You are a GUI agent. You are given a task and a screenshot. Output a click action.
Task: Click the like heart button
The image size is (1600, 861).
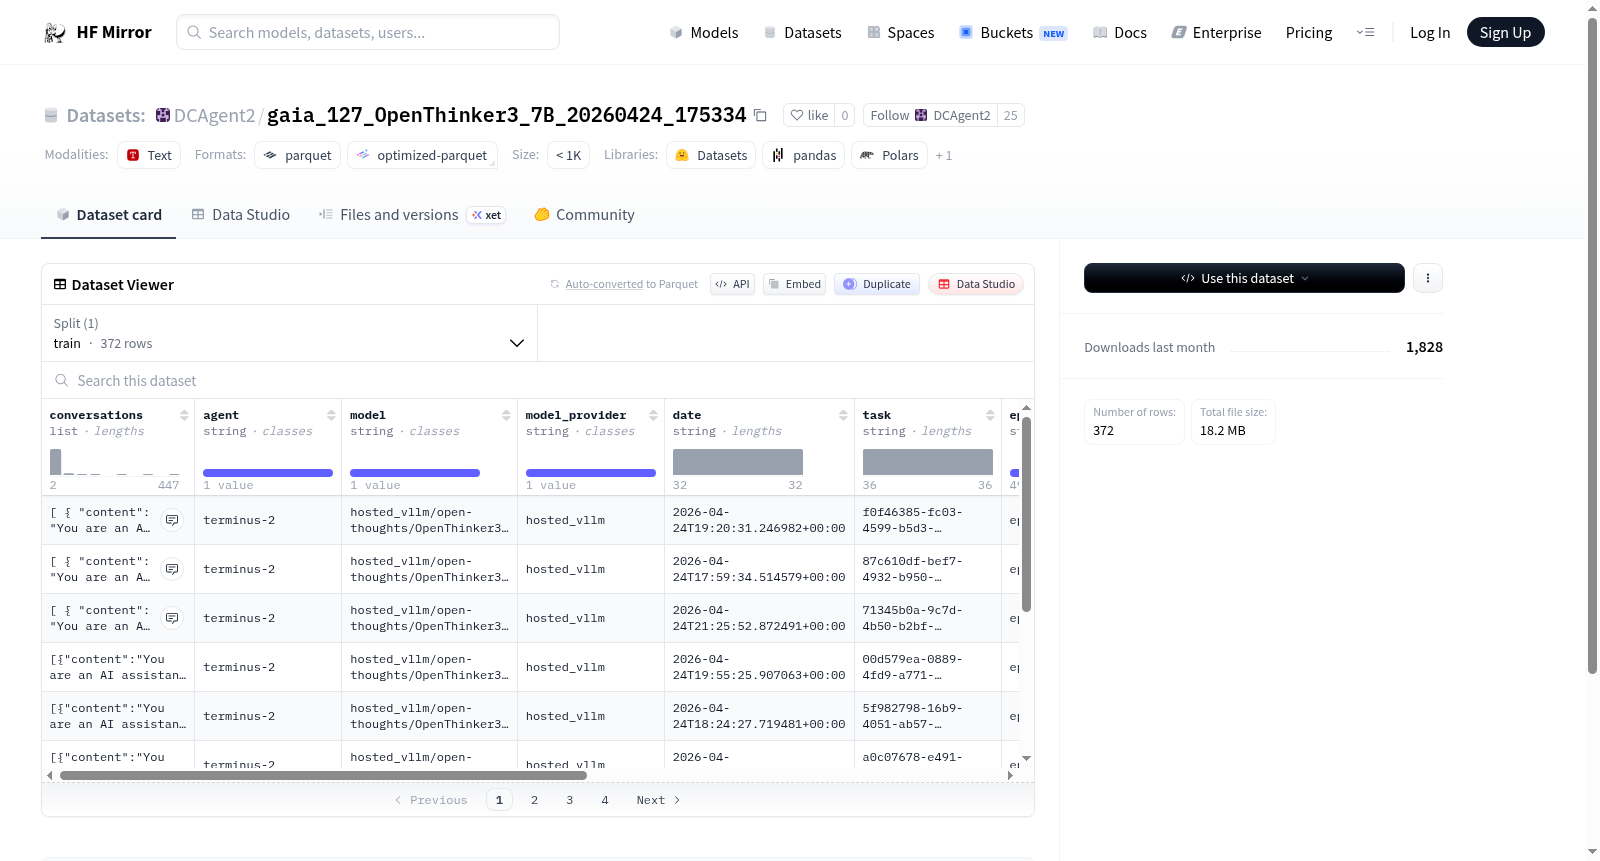click(x=809, y=115)
